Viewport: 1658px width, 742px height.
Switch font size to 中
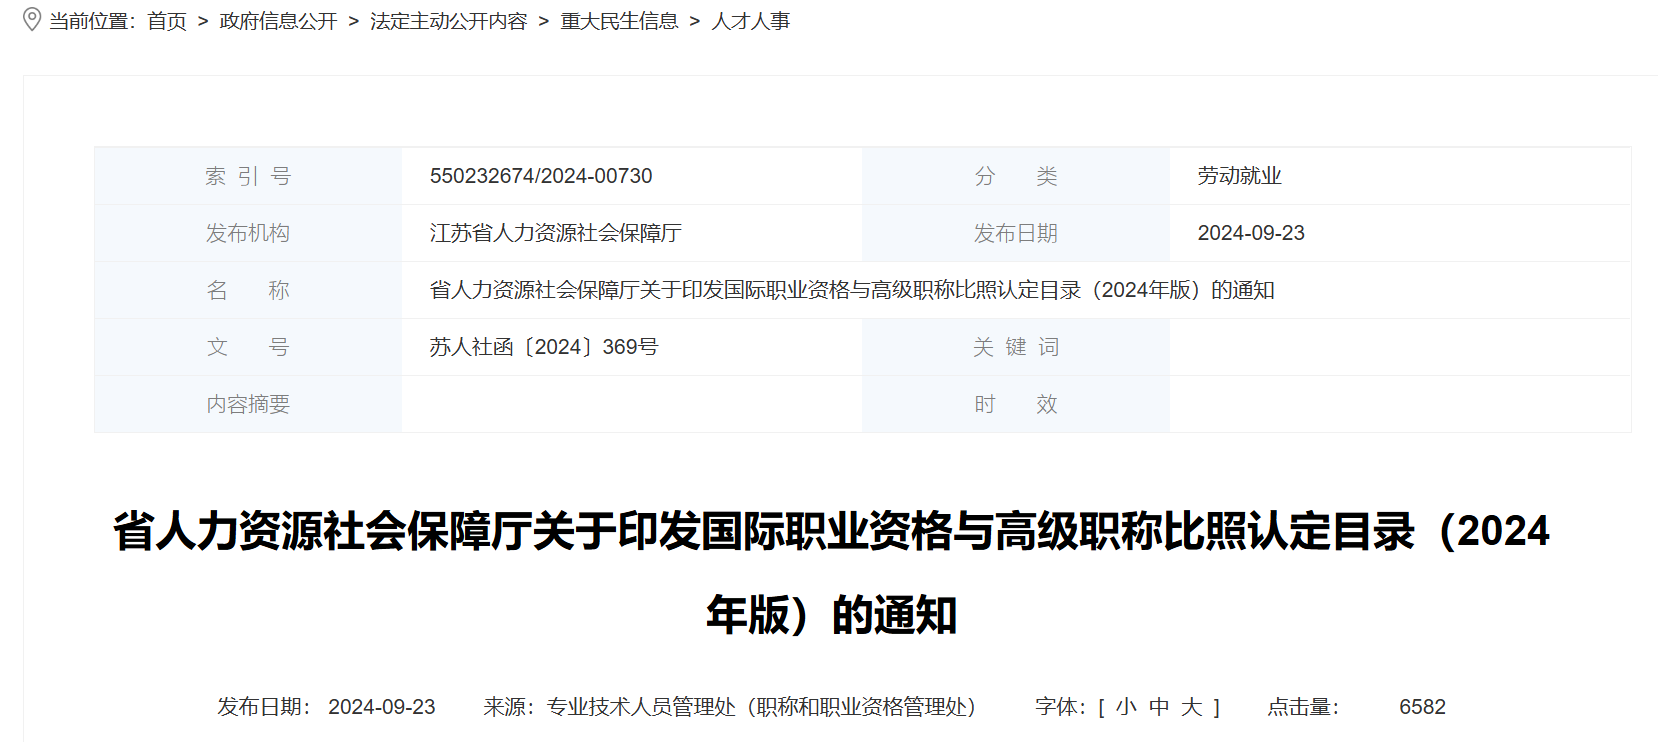tap(1159, 707)
